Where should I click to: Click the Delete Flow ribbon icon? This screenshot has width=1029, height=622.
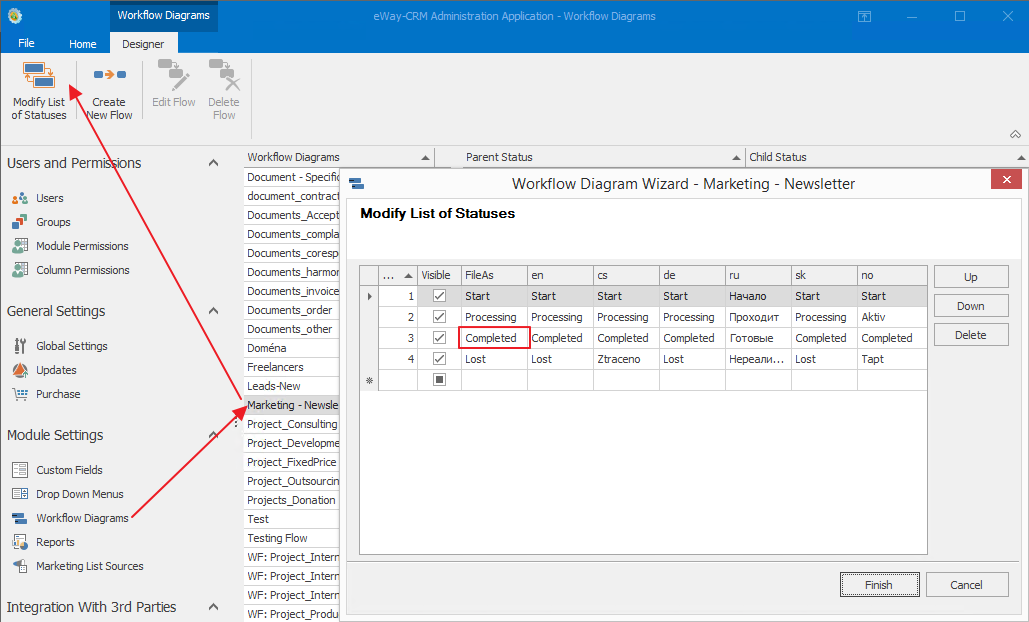pos(224,75)
